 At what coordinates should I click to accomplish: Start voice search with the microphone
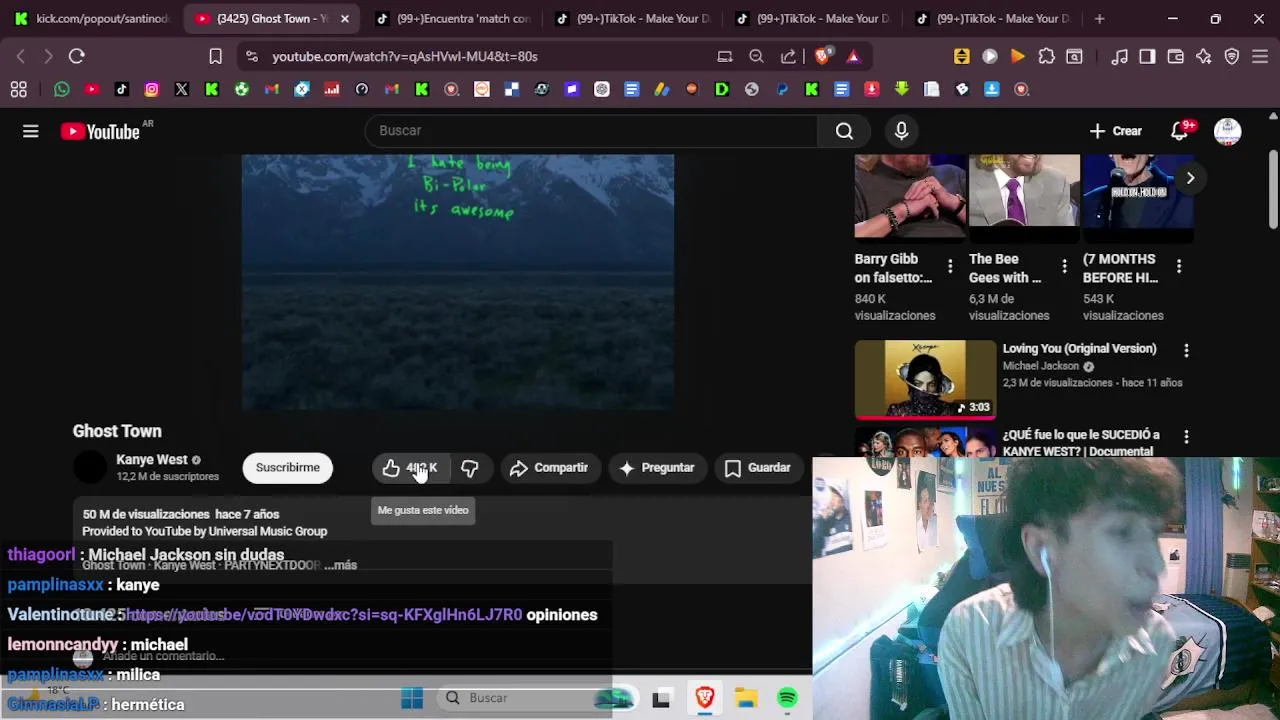click(x=901, y=131)
